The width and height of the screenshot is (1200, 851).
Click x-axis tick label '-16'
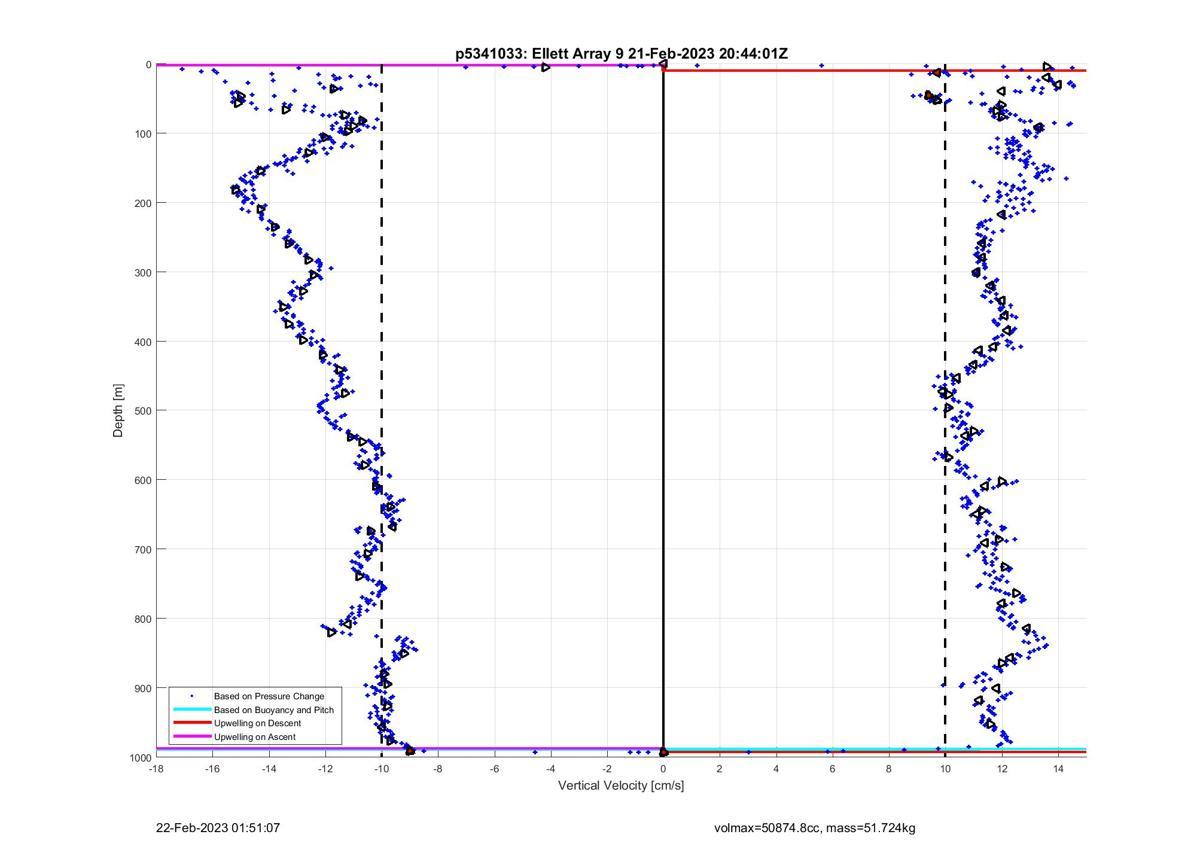[212, 769]
